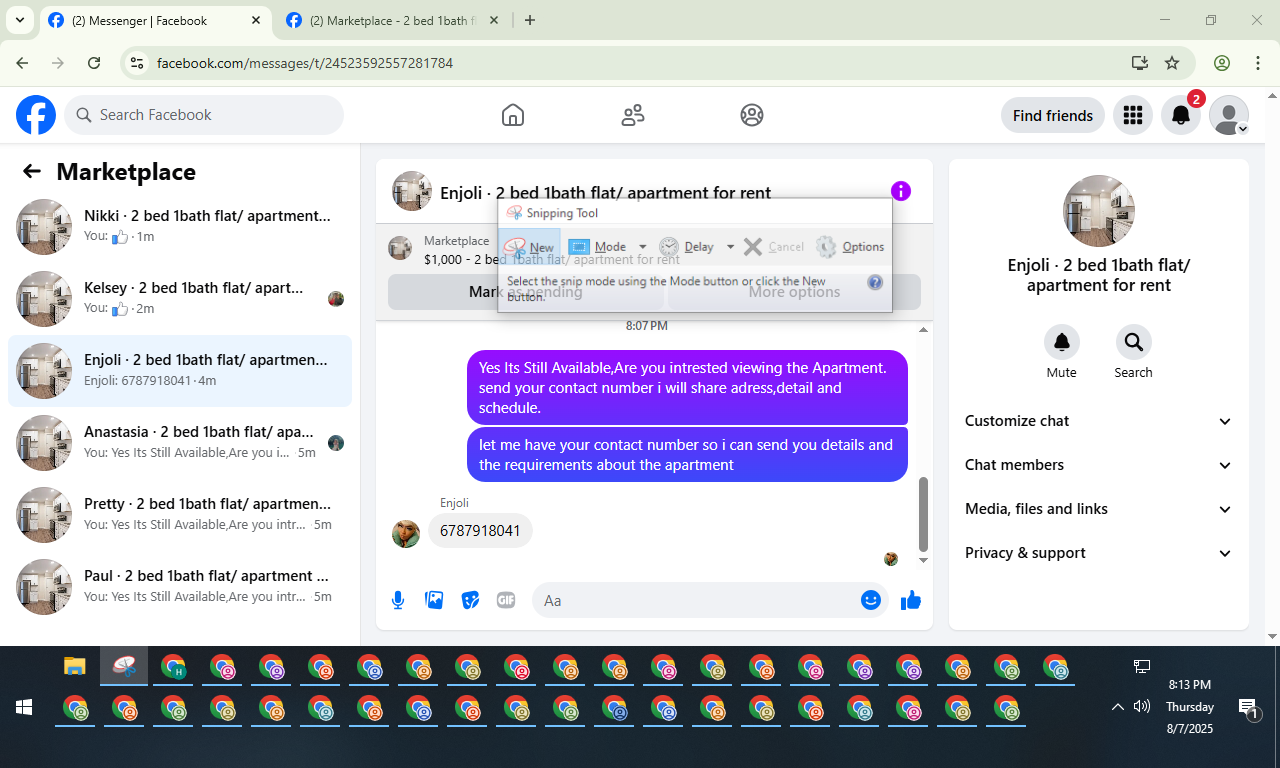Click the Facebook logo

[36, 115]
